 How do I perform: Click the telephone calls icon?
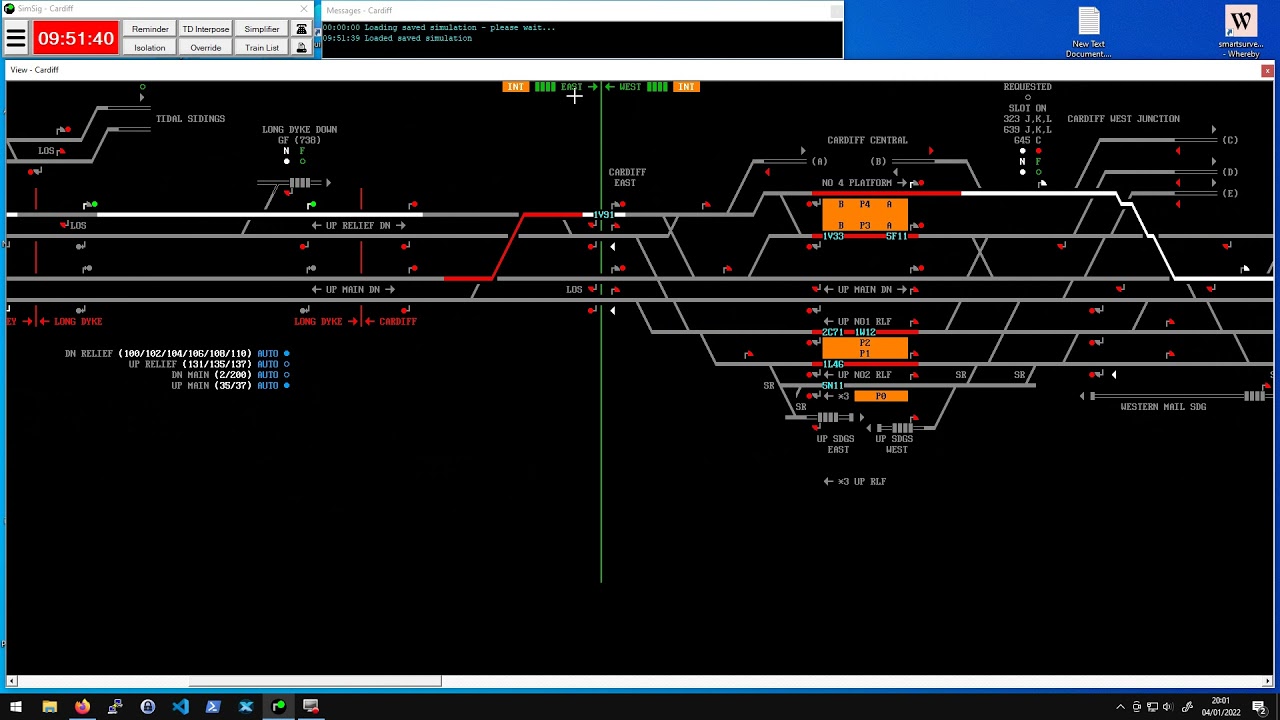click(301, 29)
